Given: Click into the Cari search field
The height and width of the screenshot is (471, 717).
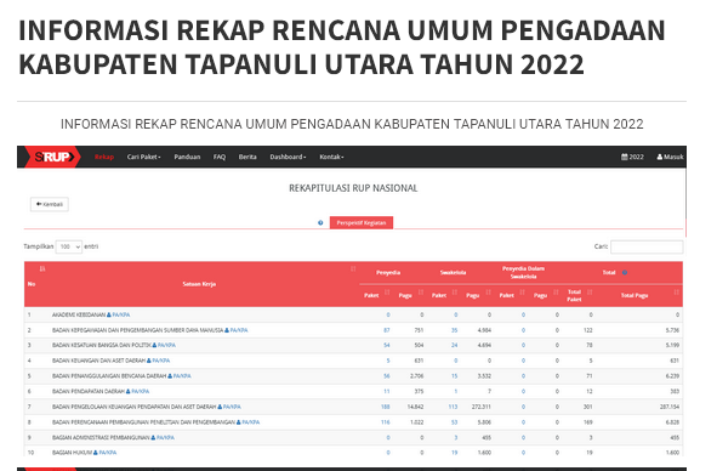Looking at the screenshot, I should [x=646, y=246].
